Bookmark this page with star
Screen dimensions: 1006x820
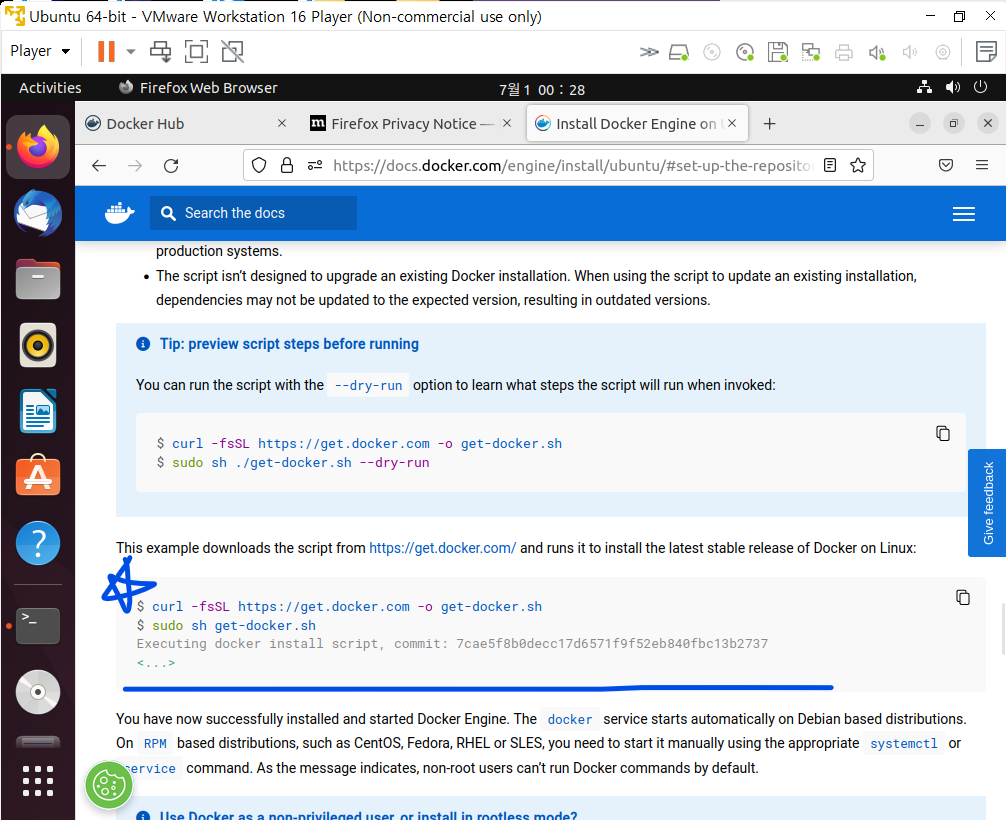pyautogui.click(x=858, y=166)
